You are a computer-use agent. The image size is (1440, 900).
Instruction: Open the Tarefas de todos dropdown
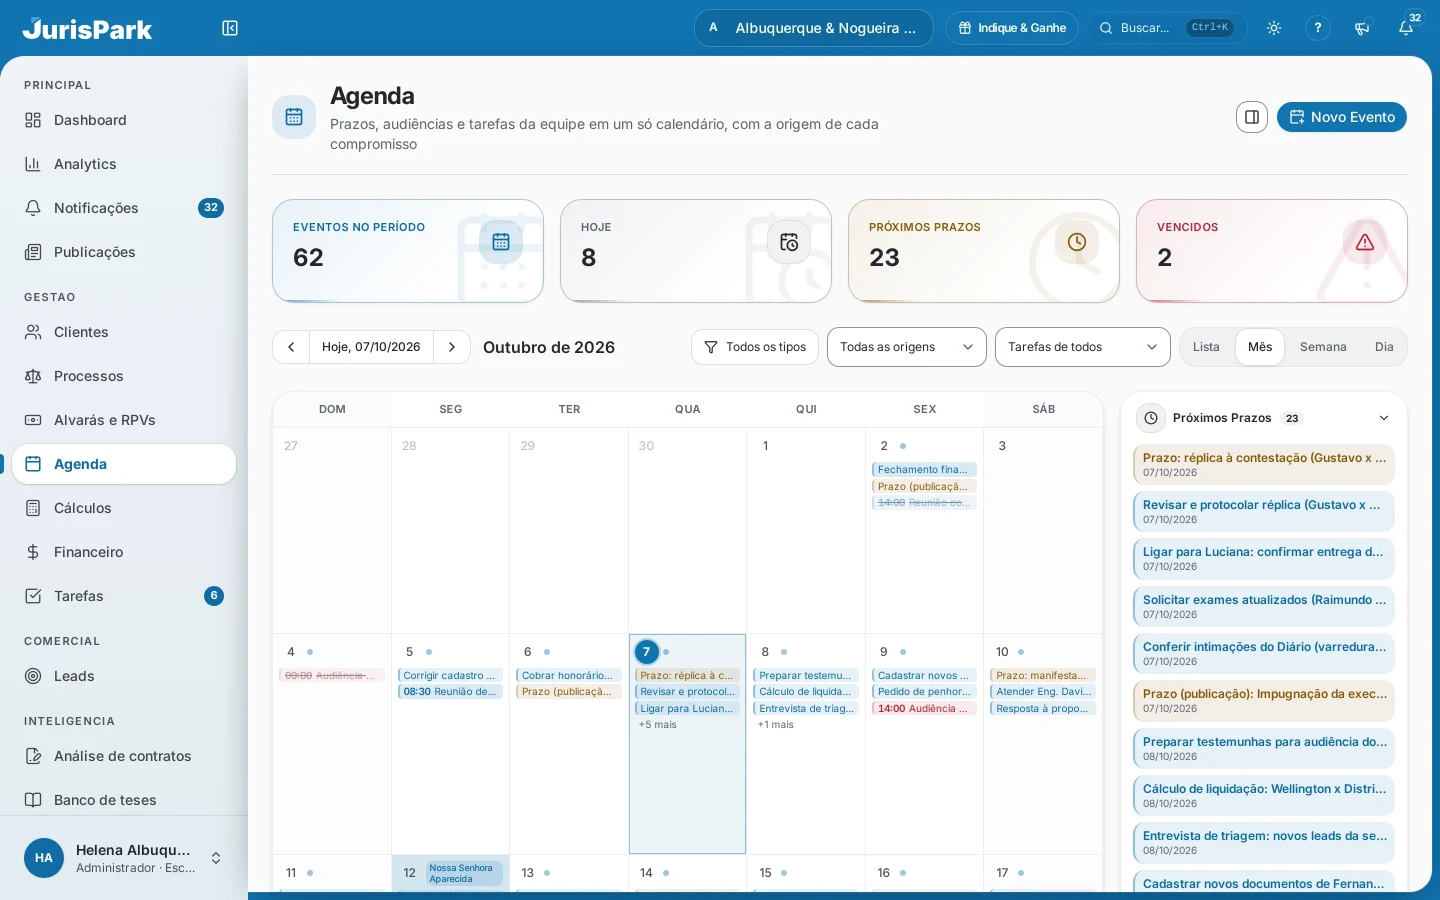point(1083,347)
